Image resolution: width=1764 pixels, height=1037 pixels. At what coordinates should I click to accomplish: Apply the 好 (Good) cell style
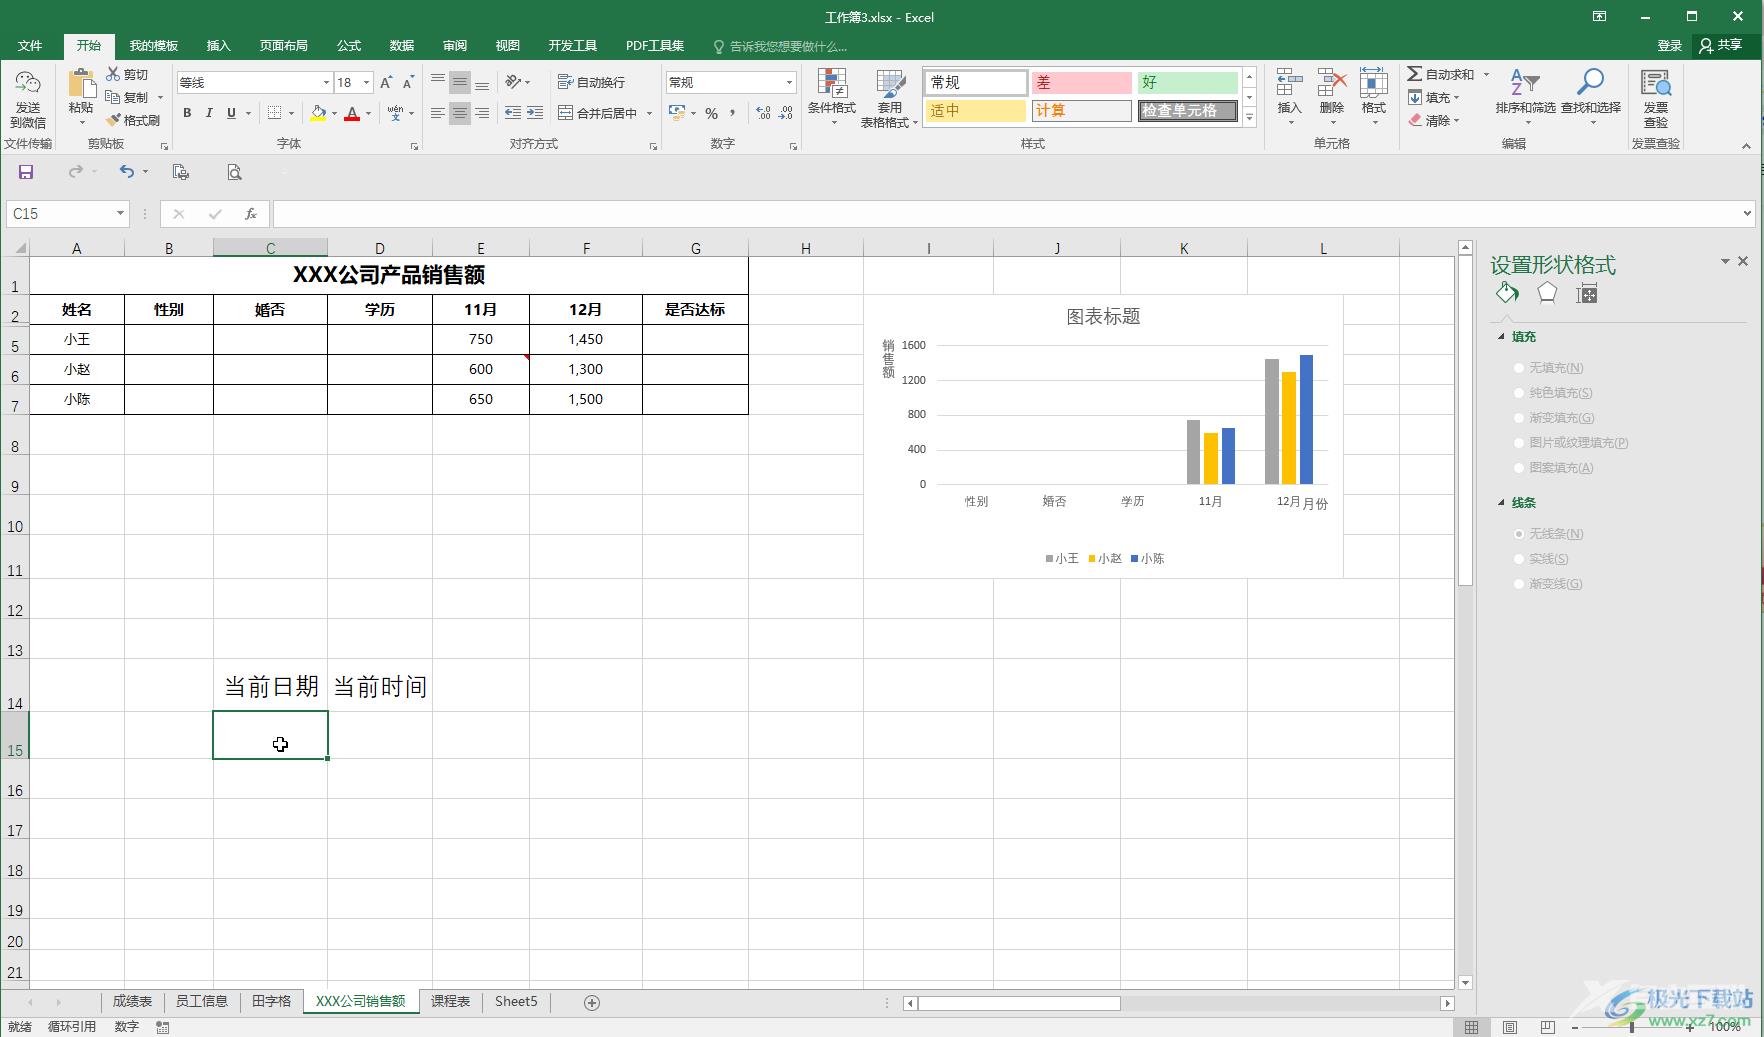tap(1187, 82)
